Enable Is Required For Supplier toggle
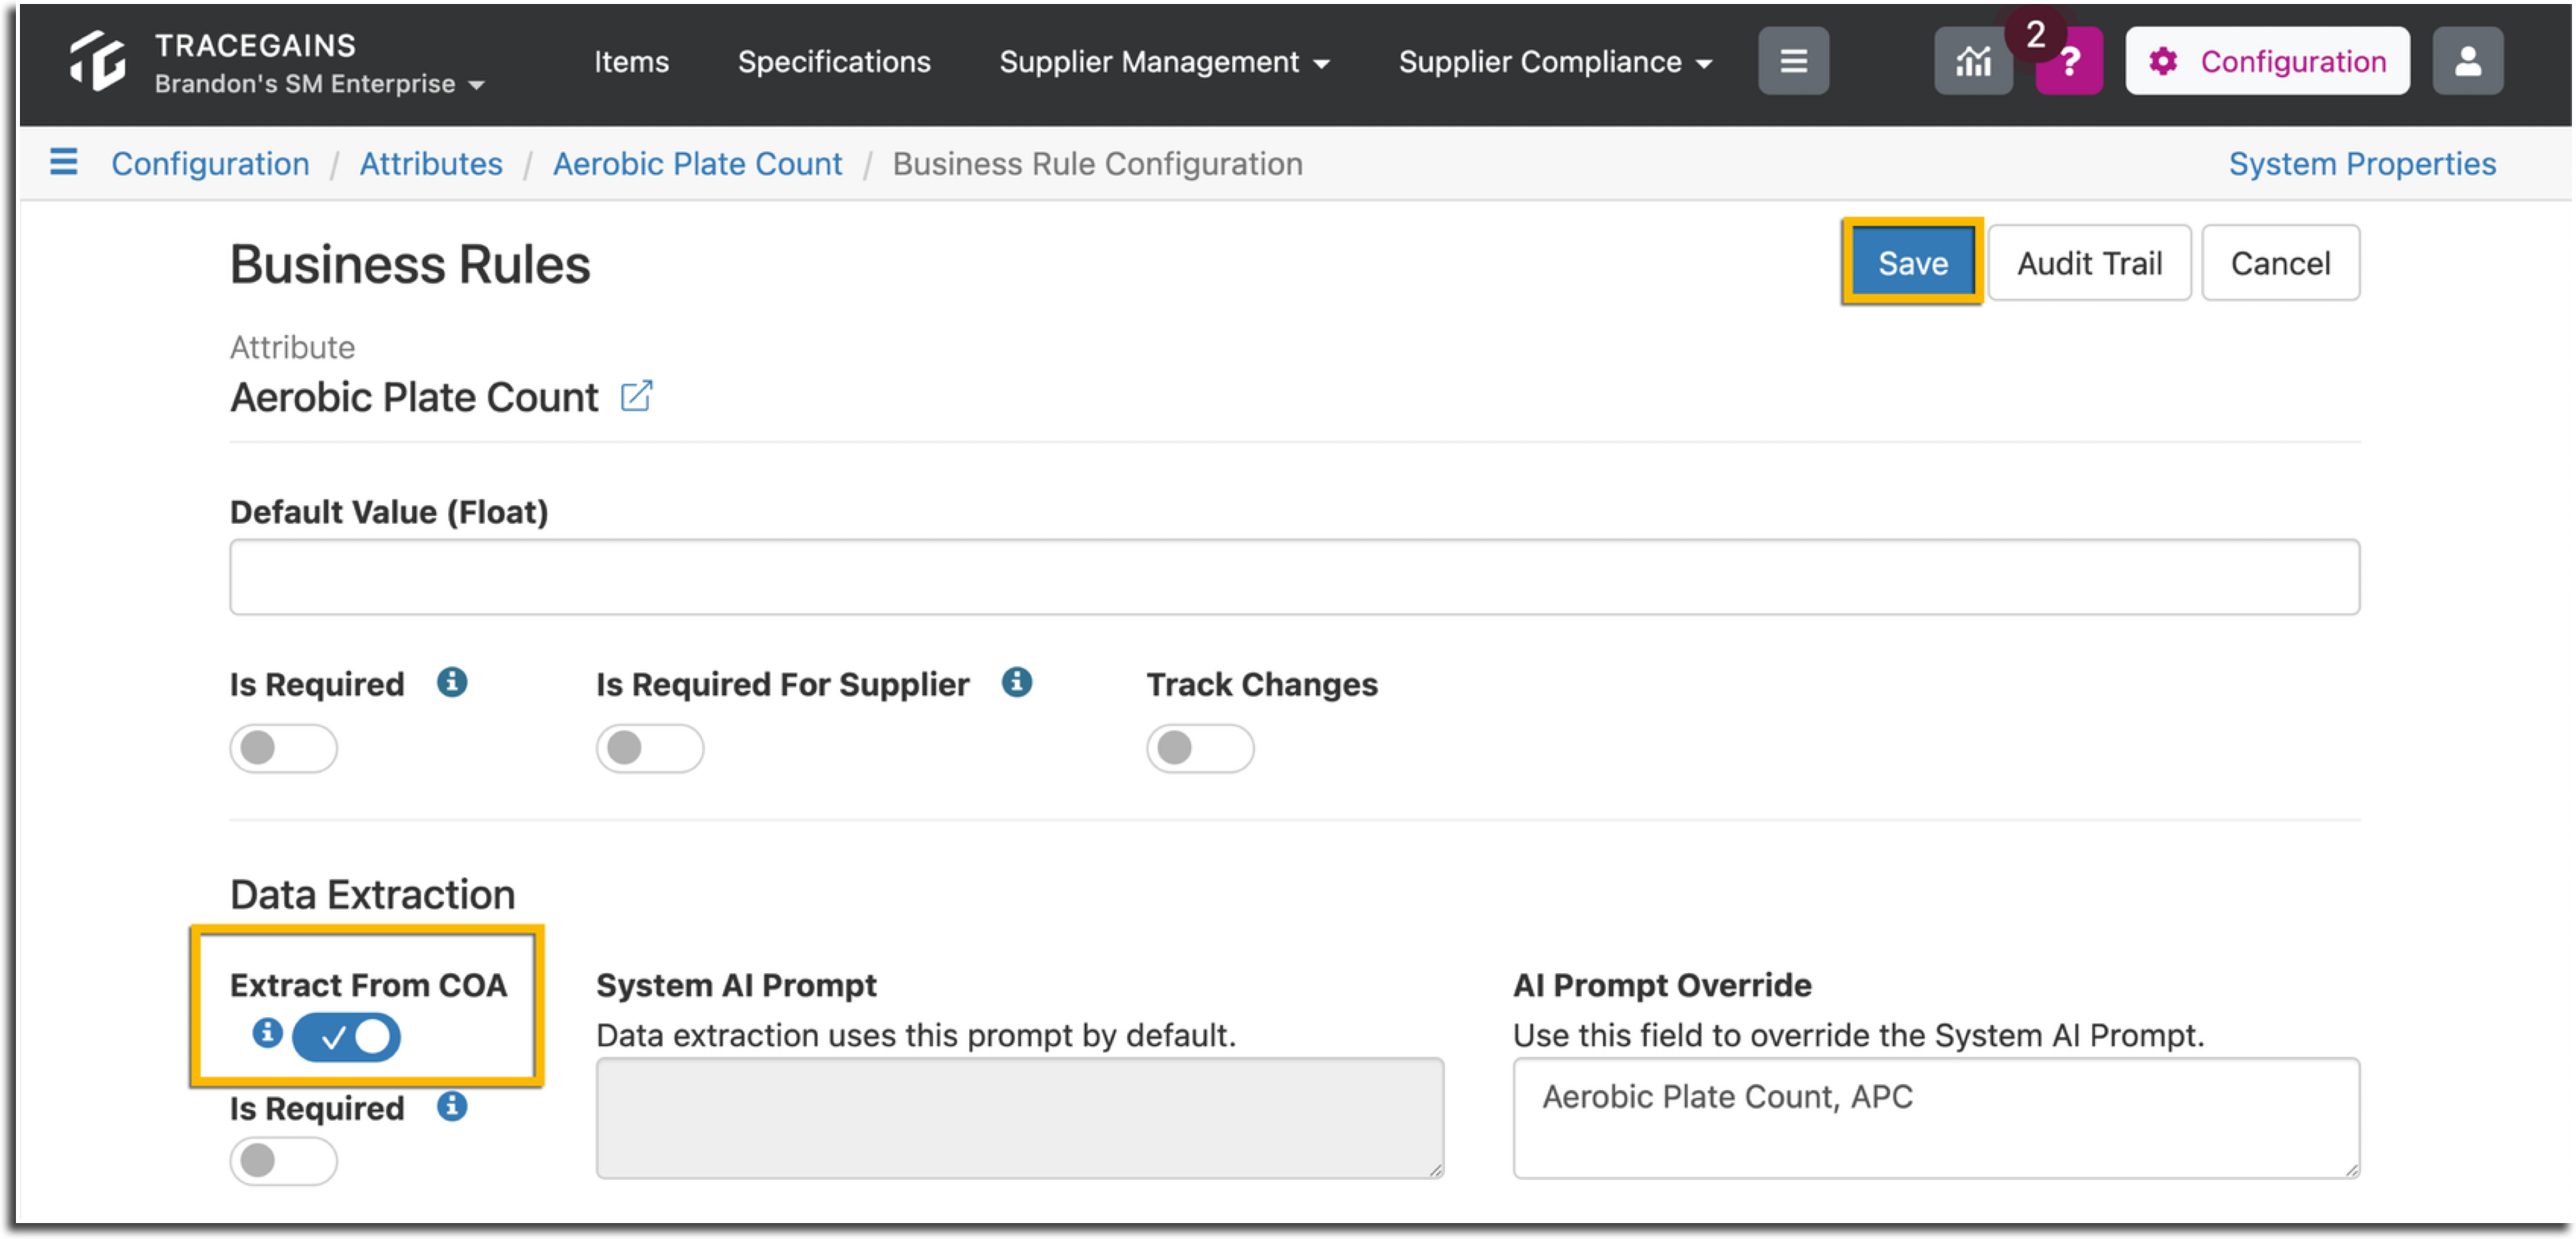 click(650, 748)
